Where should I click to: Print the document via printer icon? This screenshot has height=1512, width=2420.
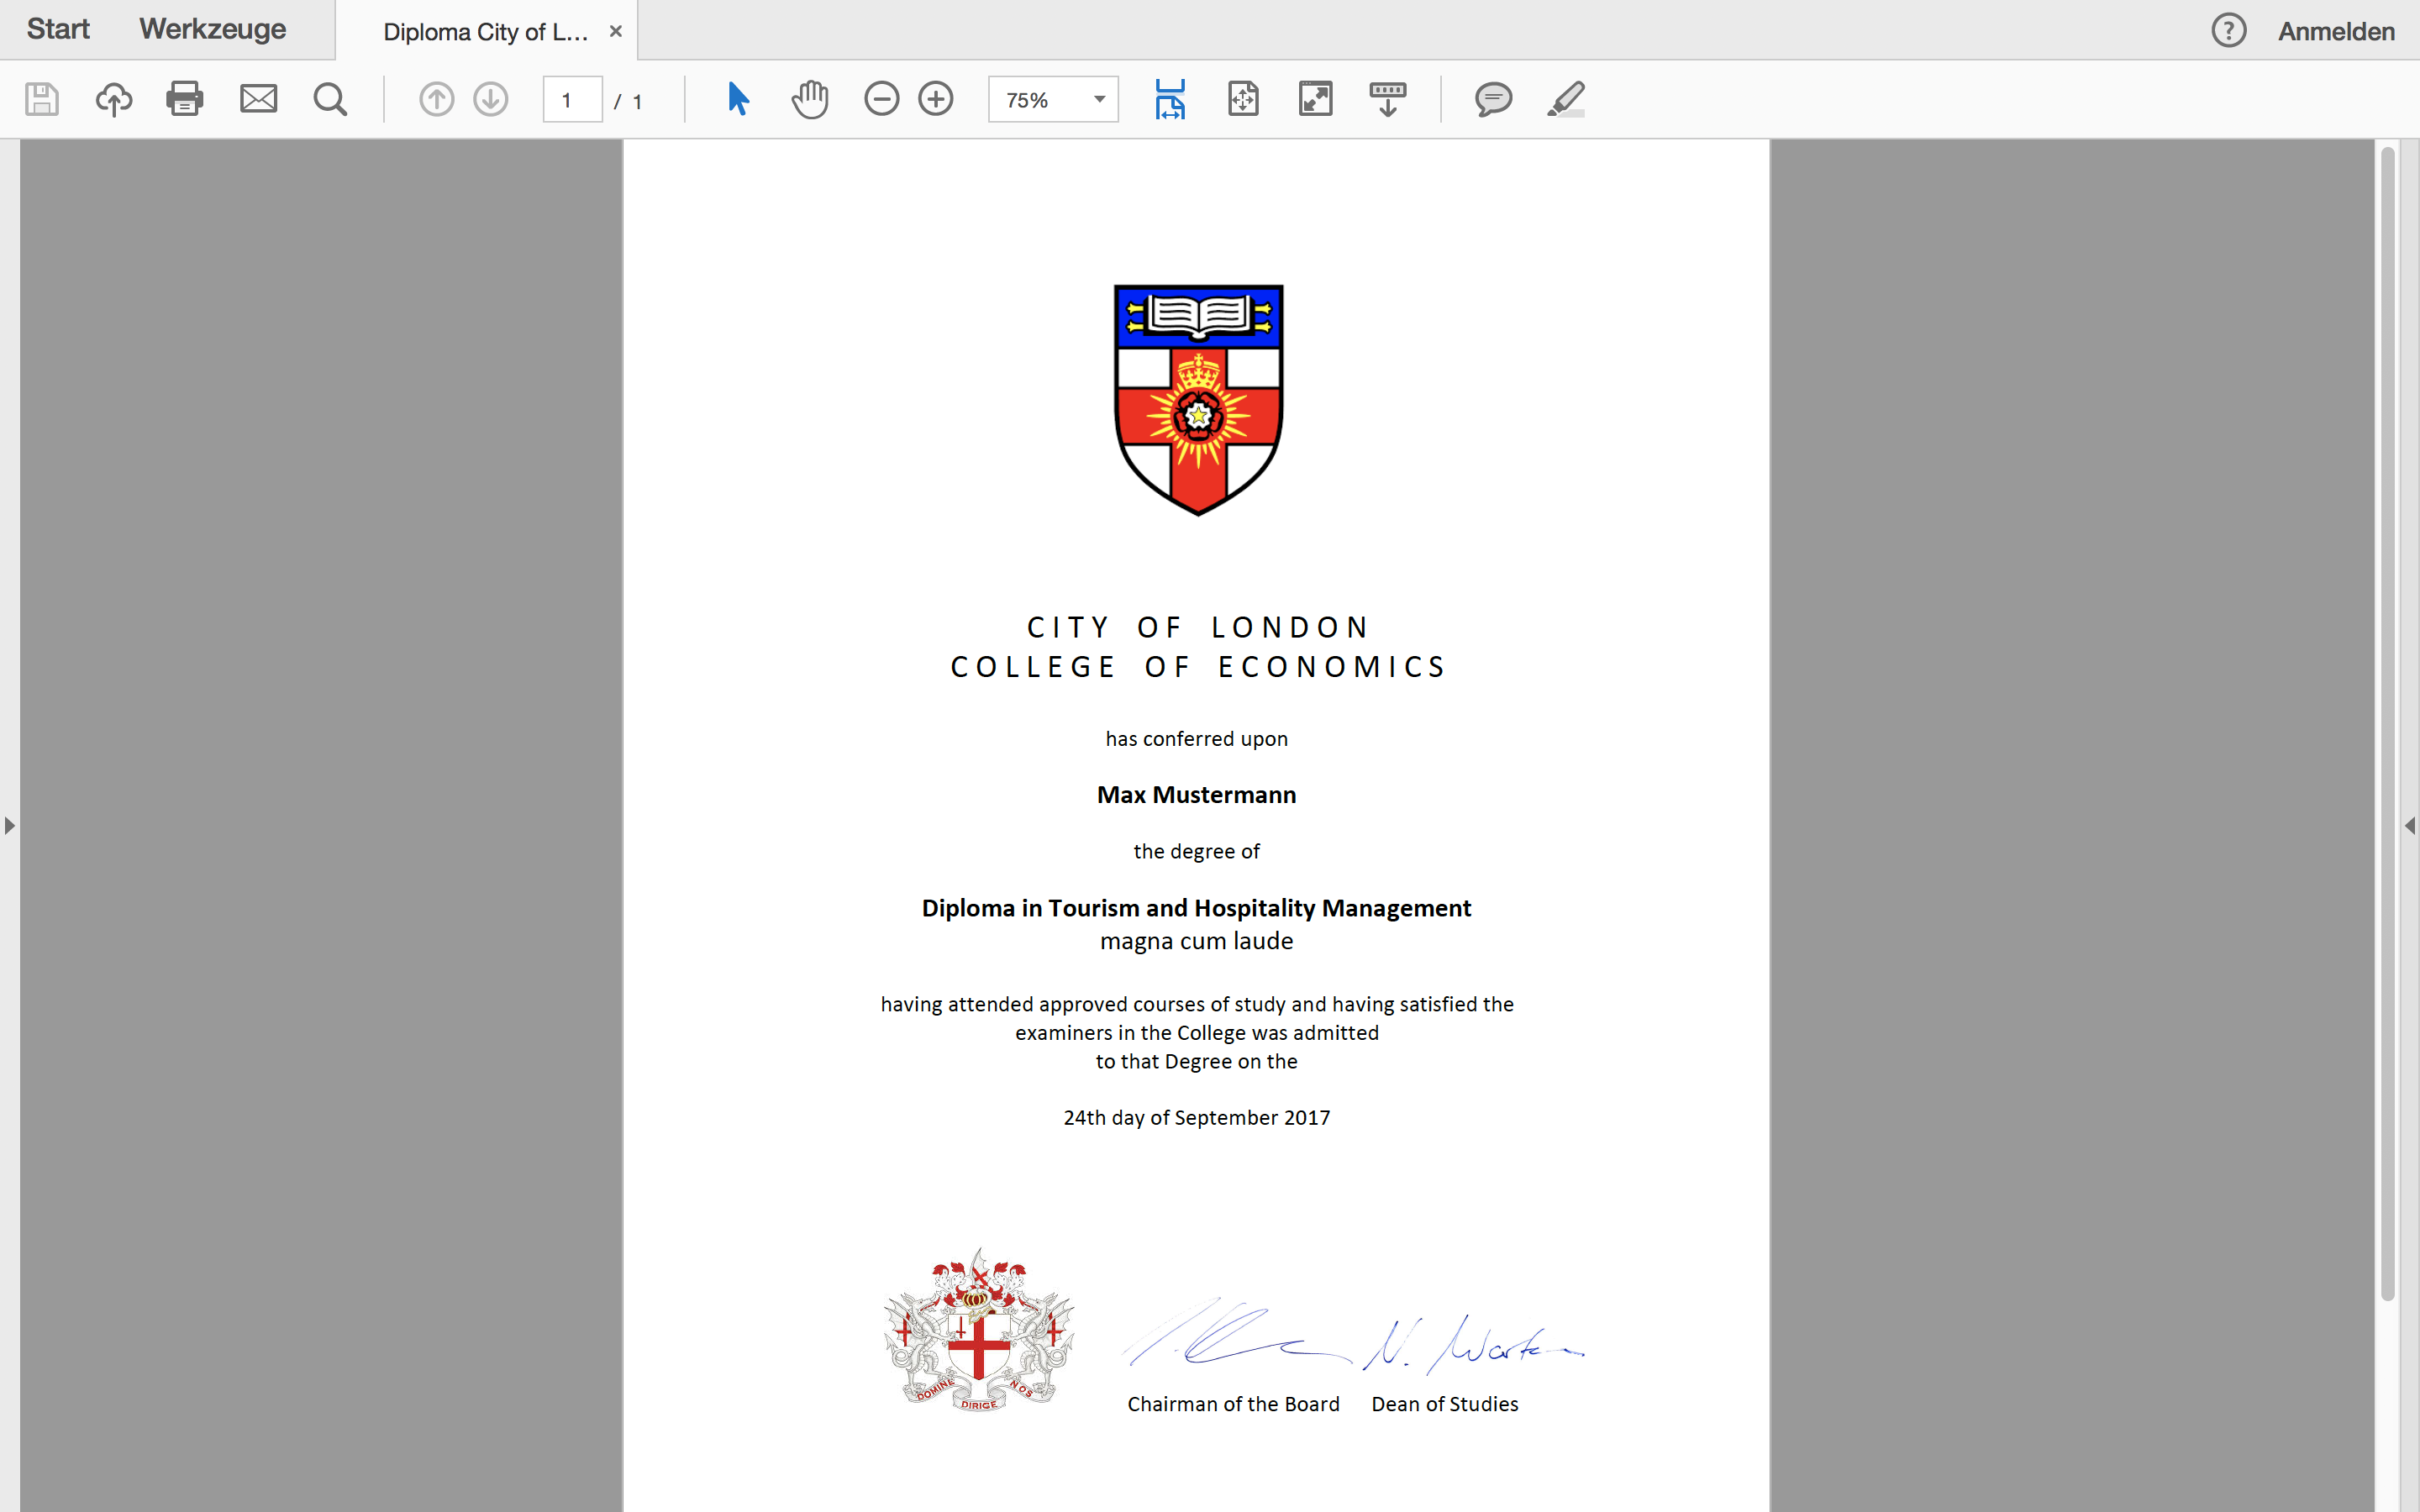click(185, 99)
